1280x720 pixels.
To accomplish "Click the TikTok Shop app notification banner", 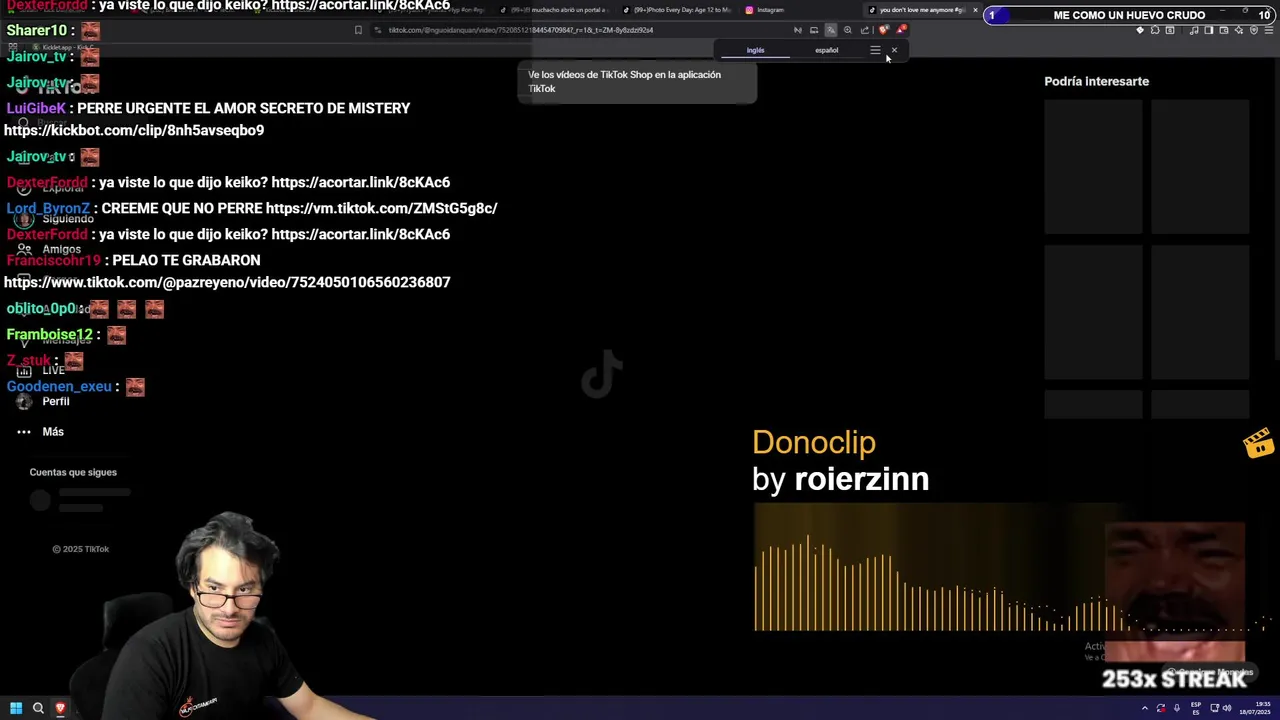I will point(637,81).
